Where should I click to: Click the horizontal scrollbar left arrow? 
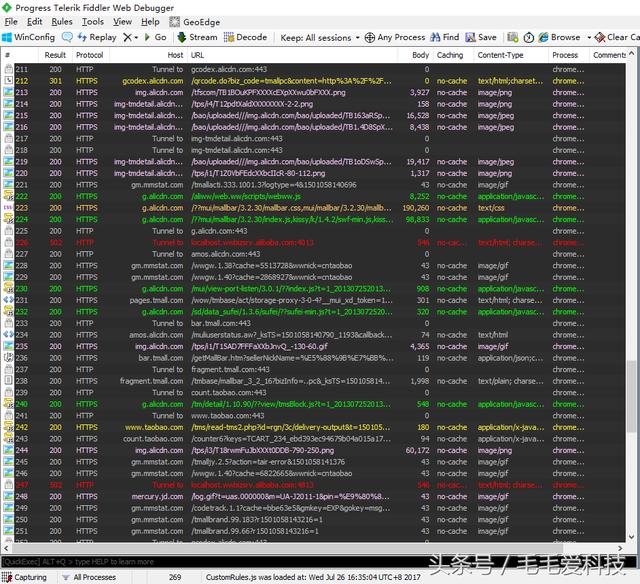(x=6, y=548)
